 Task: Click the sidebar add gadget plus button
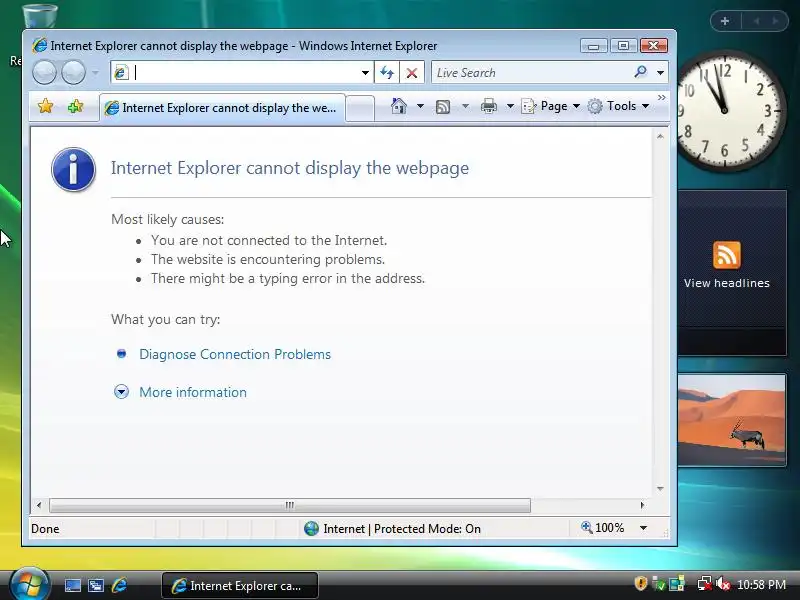click(x=725, y=21)
